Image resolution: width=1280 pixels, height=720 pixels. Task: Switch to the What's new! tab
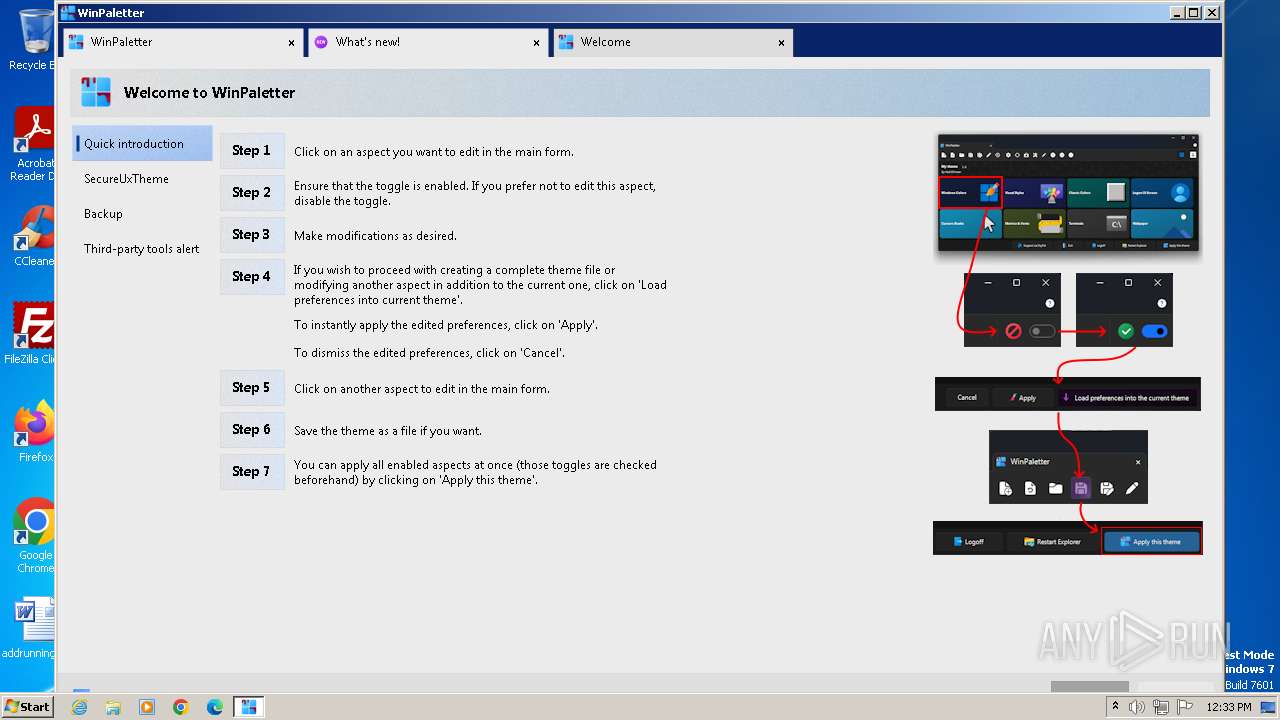point(427,42)
